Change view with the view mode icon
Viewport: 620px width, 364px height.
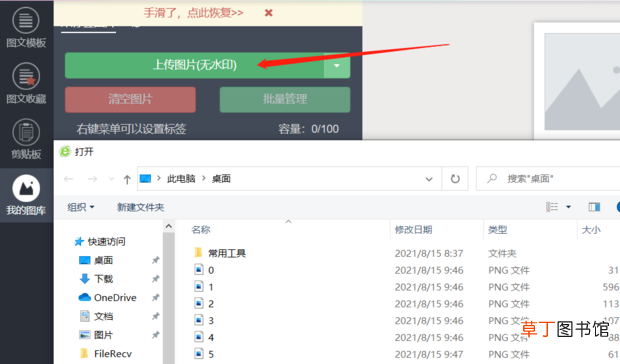552,207
